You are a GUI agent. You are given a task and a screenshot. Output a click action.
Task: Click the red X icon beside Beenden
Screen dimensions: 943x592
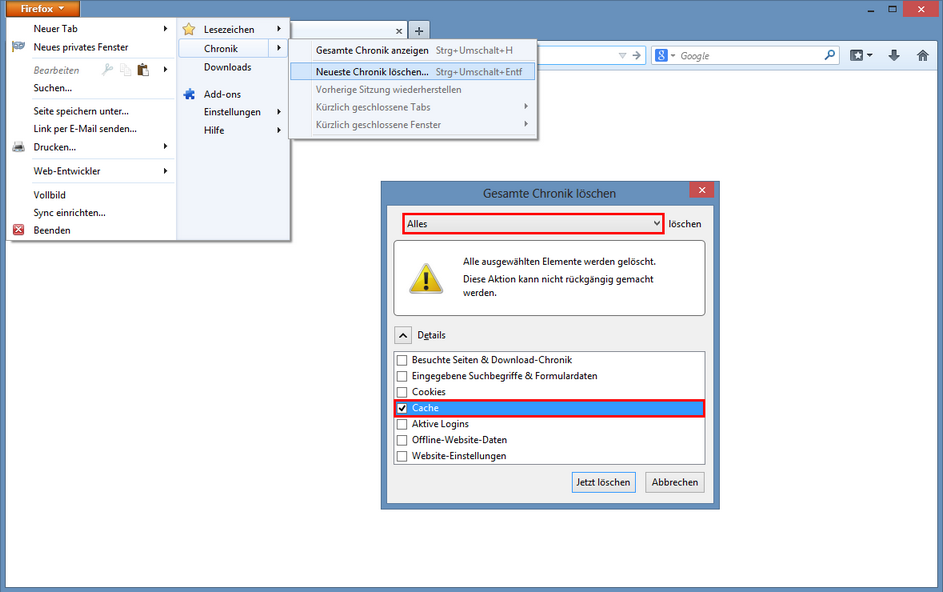[18, 229]
